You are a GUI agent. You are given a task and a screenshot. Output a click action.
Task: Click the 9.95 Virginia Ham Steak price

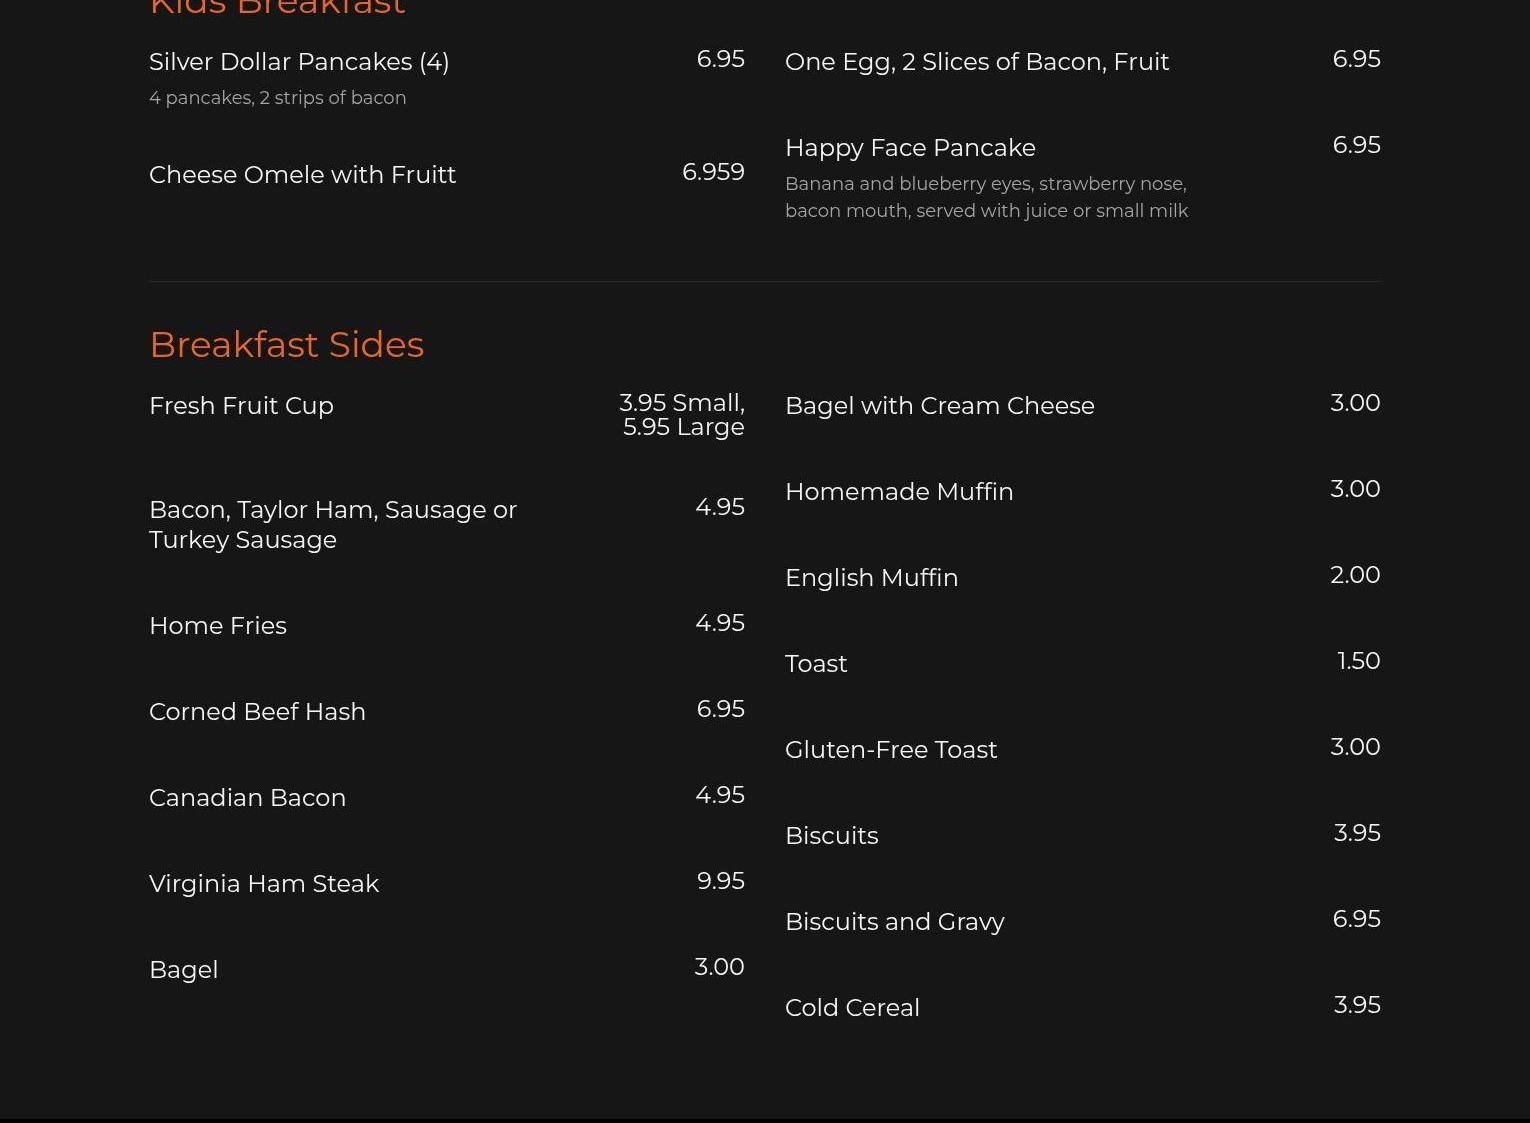point(720,881)
